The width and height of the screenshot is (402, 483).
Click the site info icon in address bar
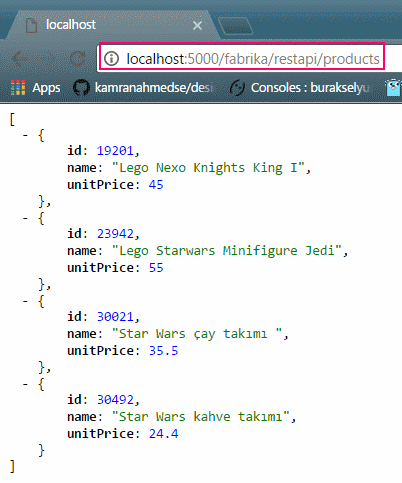click(111, 58)
